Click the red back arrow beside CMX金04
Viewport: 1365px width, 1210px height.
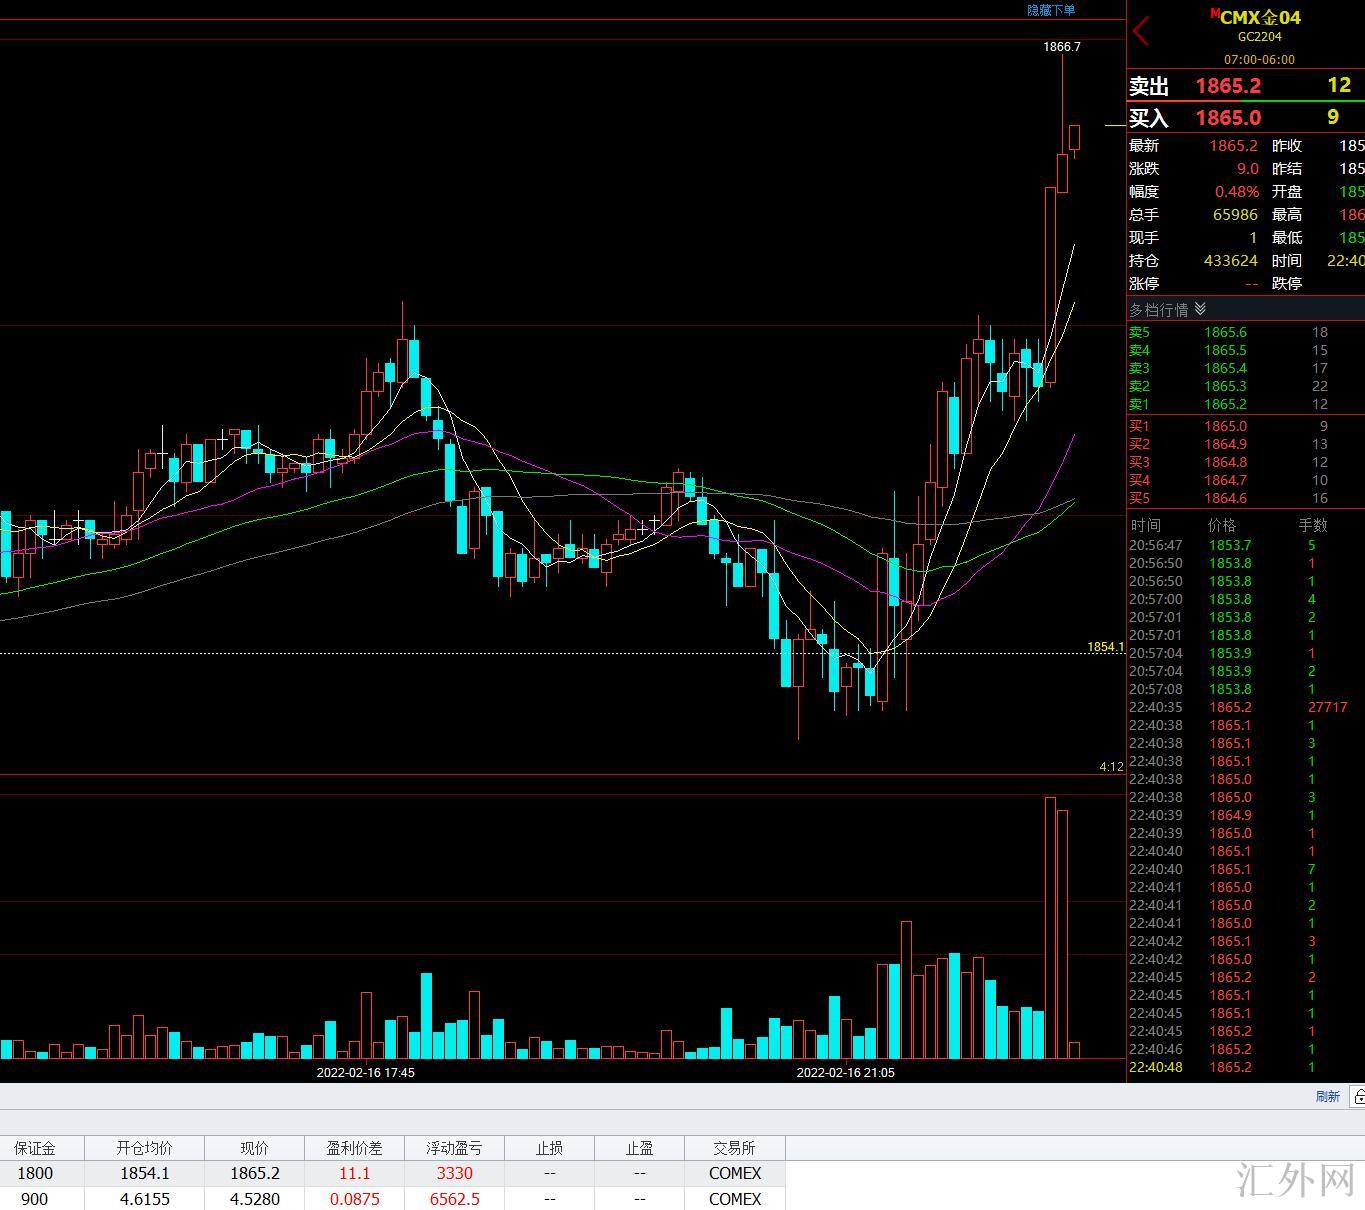tap(1141, 31)
